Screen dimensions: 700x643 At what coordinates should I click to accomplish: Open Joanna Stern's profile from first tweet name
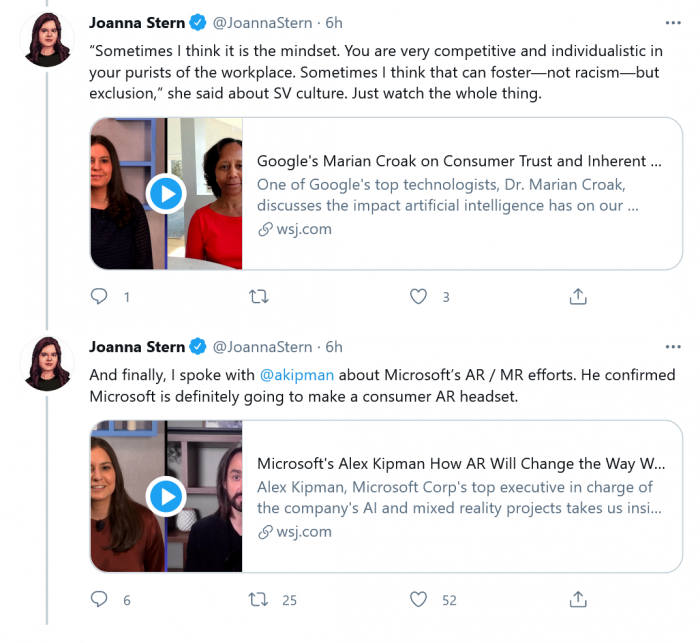137,23
